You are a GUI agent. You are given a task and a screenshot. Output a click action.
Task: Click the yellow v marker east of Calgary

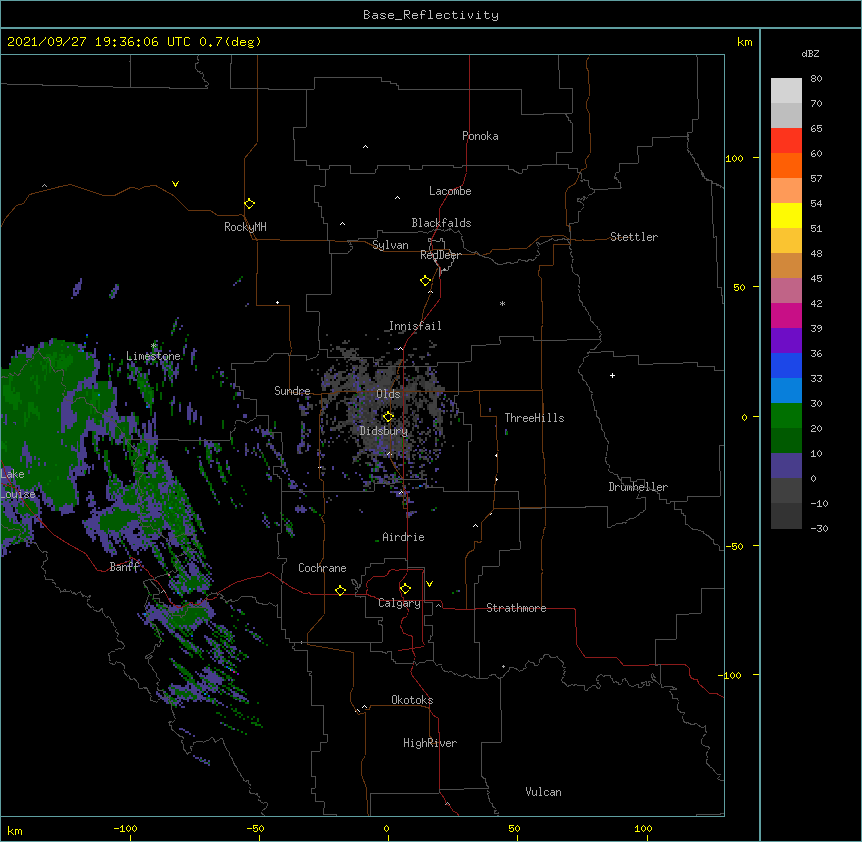[429, 584]
